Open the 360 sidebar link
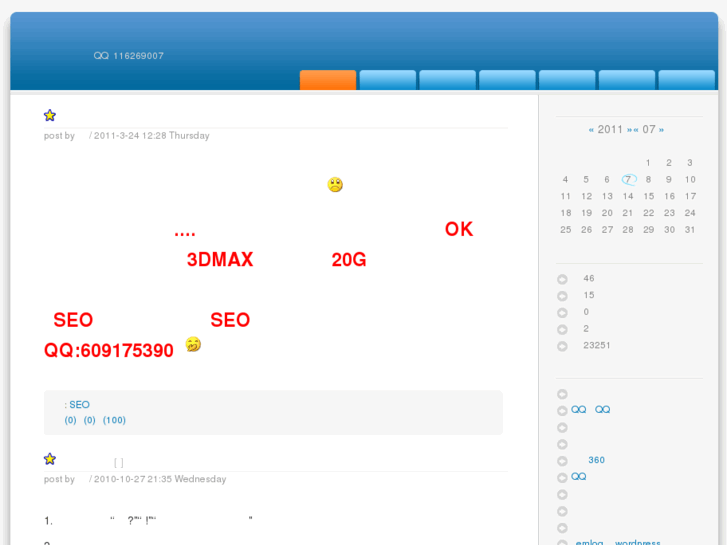 coord(596,460)
